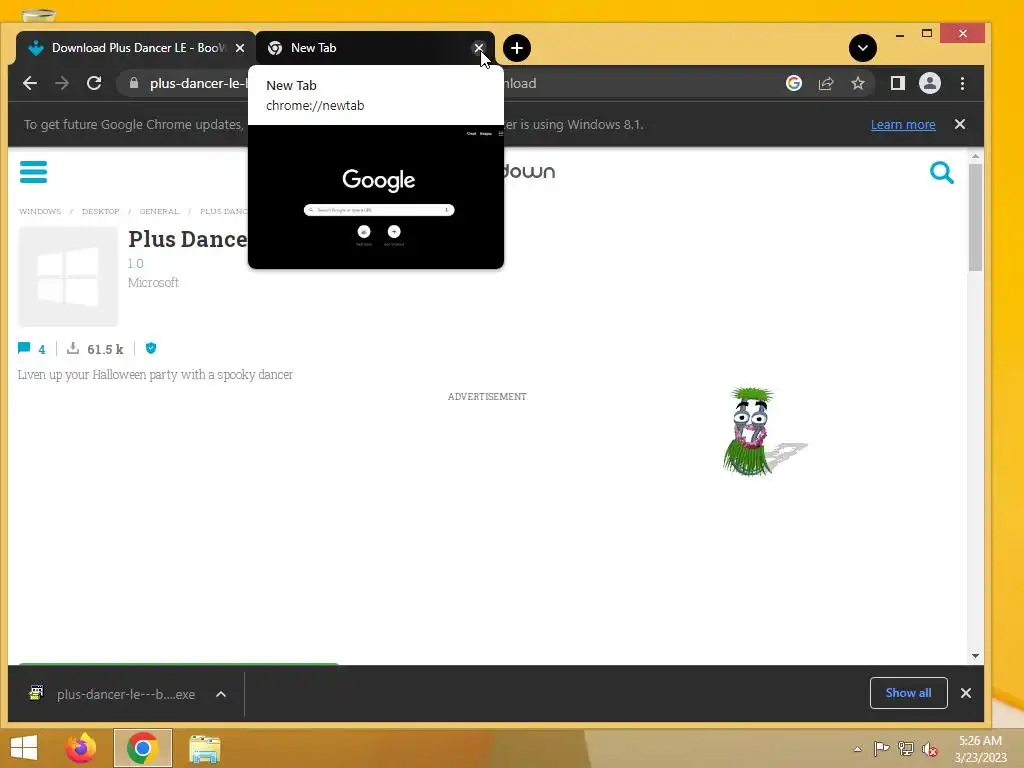Click the network tray icon
Viewport: 1024px width, 768px height.
(906, 748)
